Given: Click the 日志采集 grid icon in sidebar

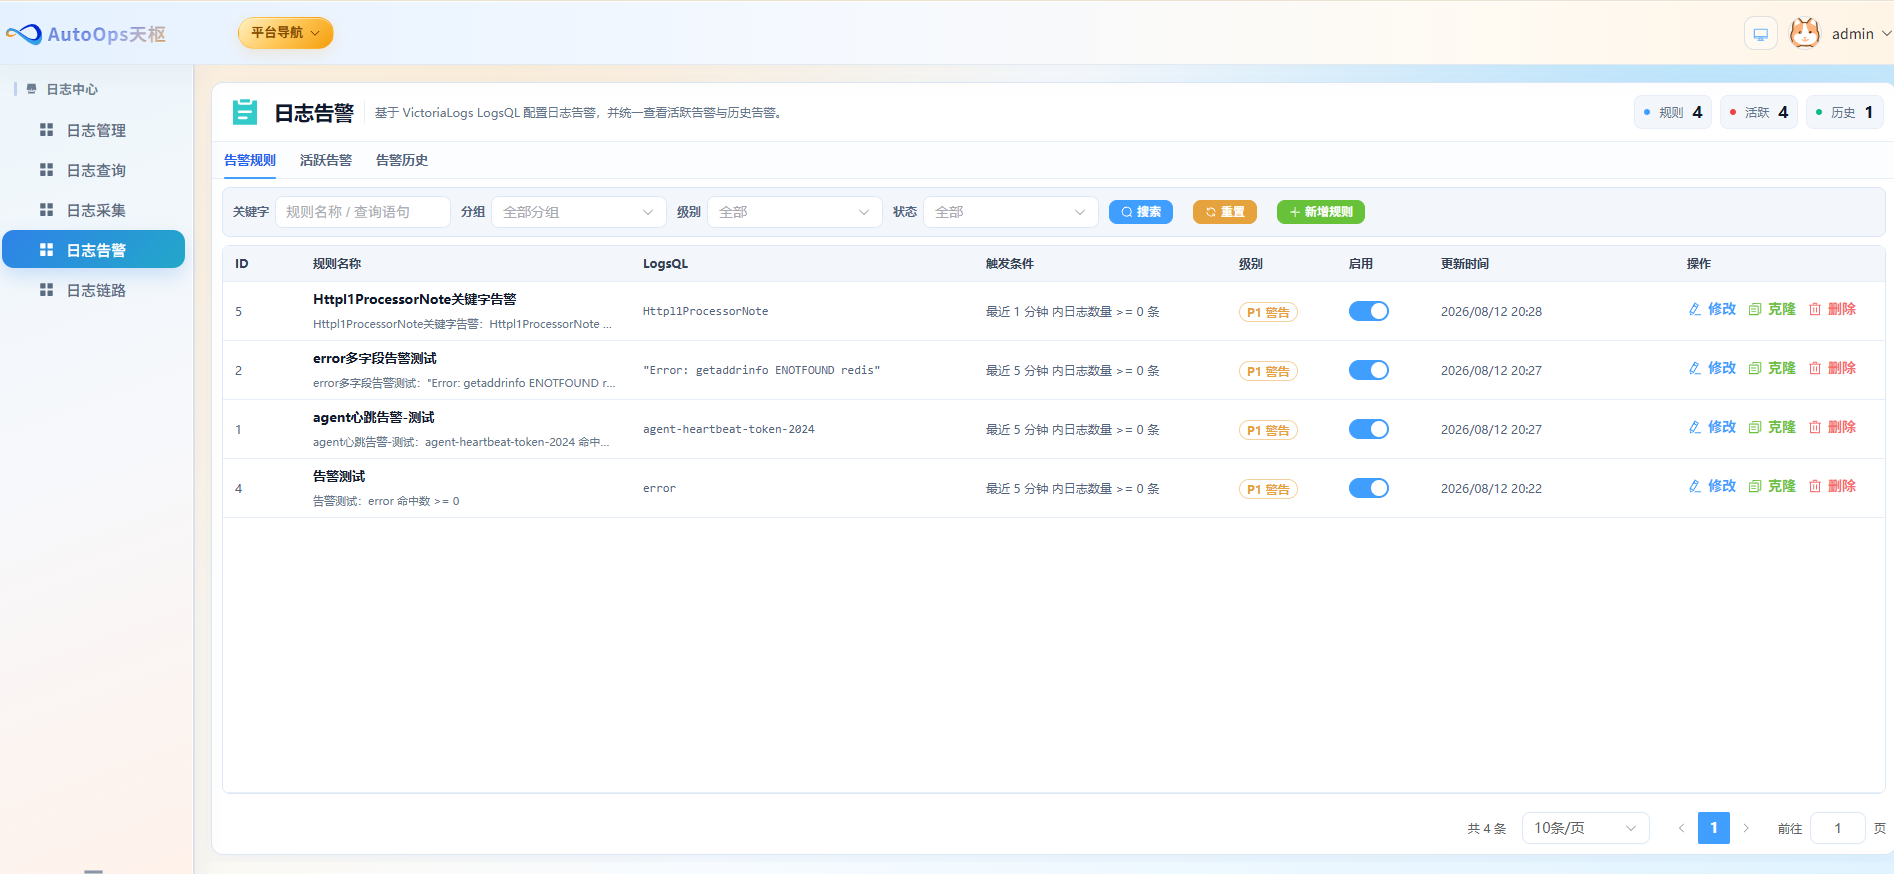Looking at the screenshot, I should (x=46, y=210).
